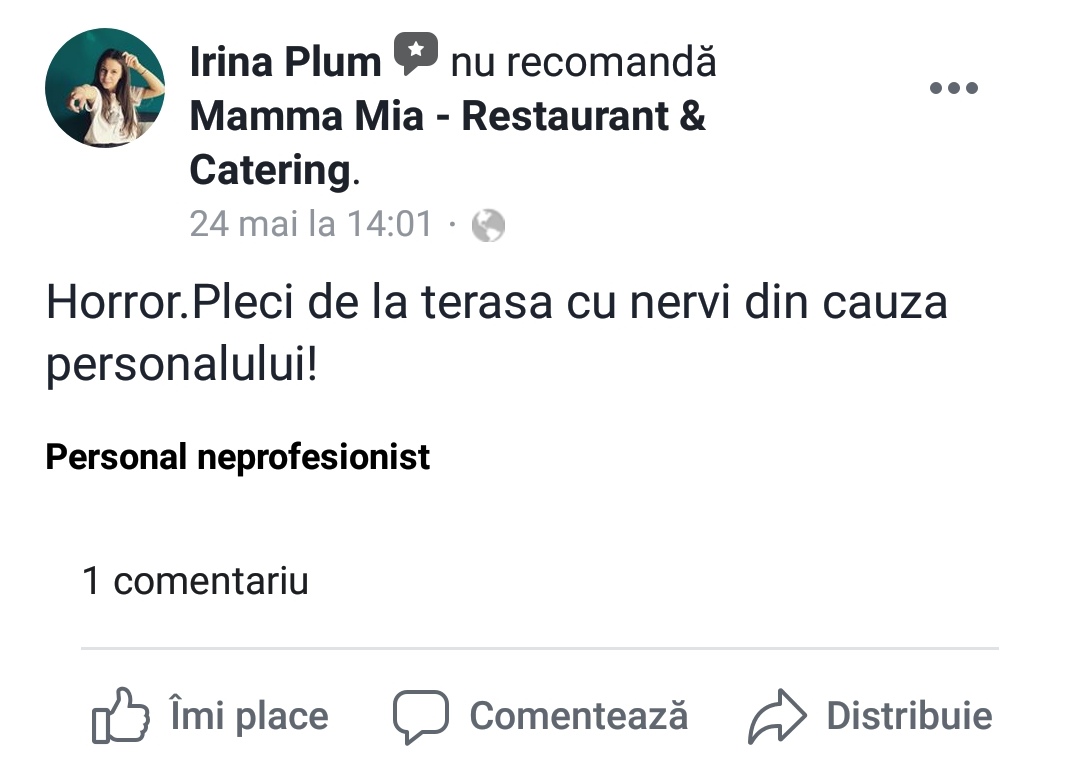Open Irina Plum's profile picture
The width and height of the screenshot is (1080, 784).
click(105, 87)
